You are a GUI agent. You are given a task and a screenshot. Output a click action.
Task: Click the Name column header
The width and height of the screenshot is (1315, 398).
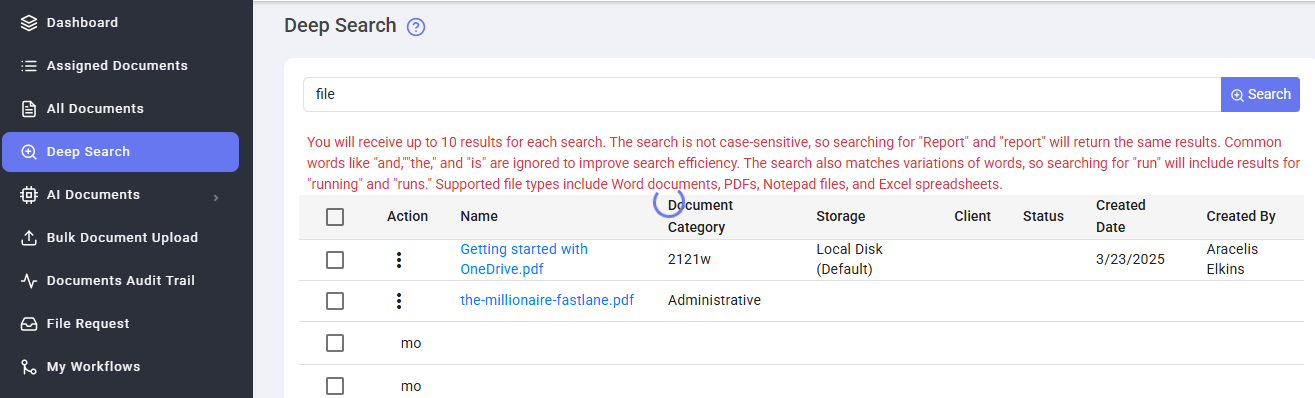pos(479,216)
